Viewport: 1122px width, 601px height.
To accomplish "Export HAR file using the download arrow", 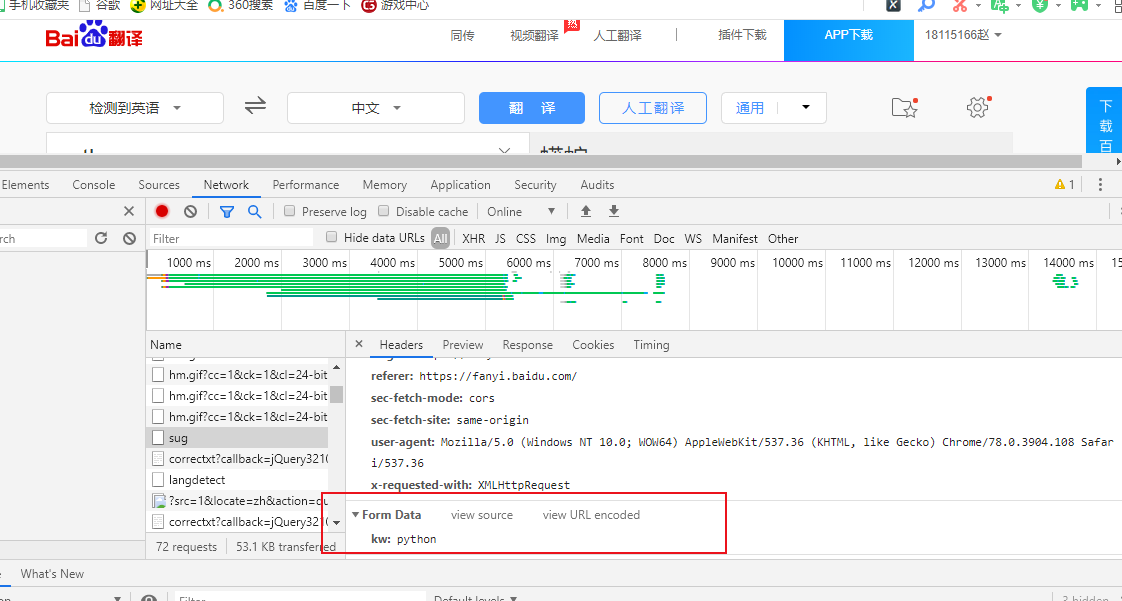I will pyautogui.click(x=613, y=211).
